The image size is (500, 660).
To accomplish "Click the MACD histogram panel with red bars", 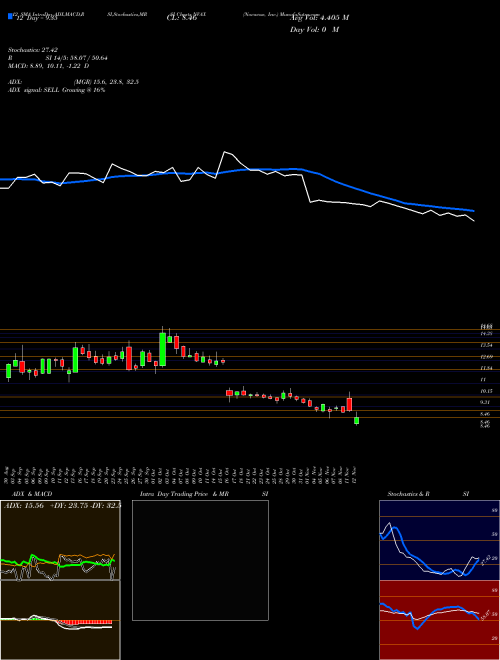I will point(60,620).
